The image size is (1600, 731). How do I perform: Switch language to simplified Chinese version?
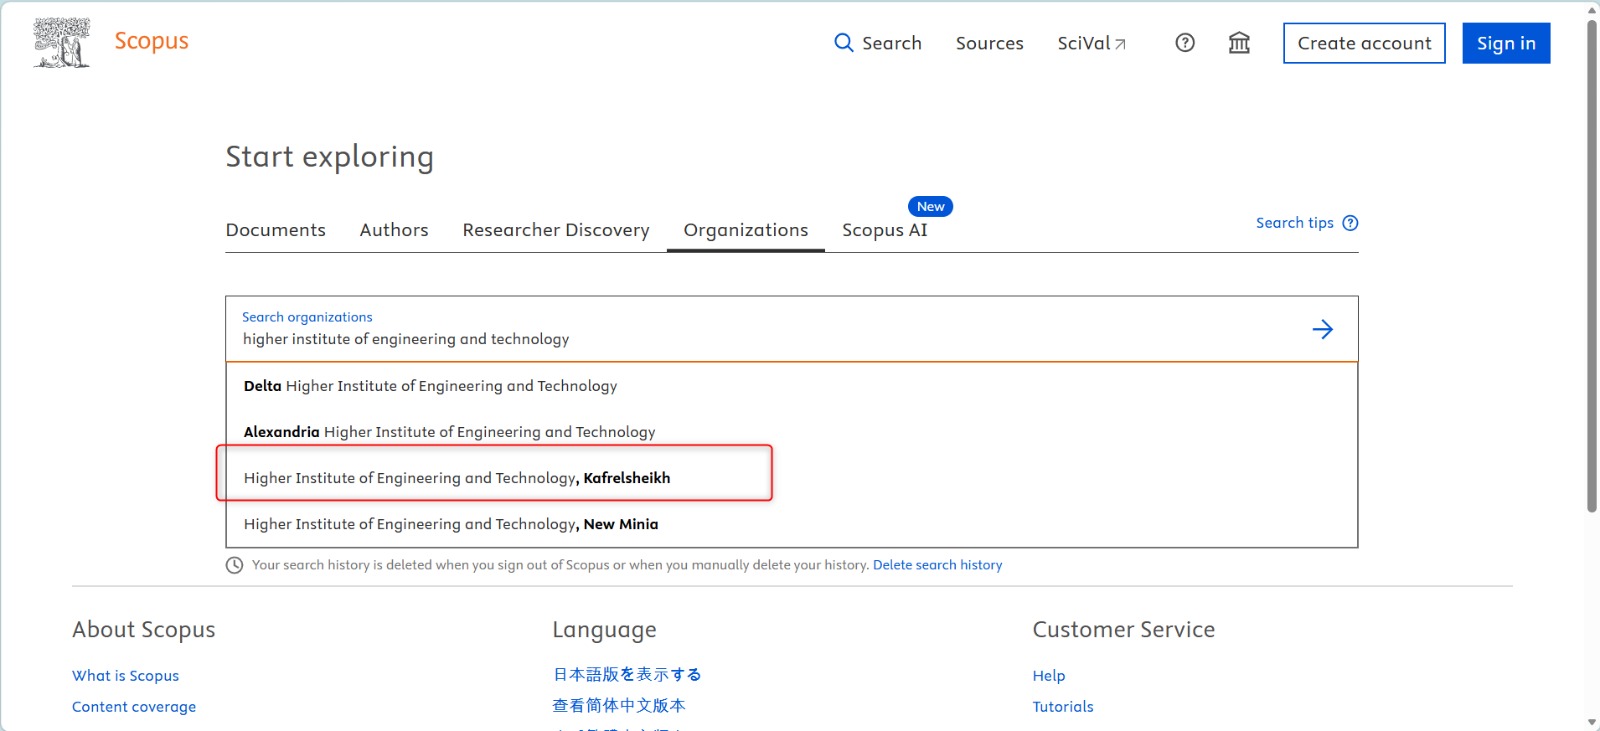point(619,706)
